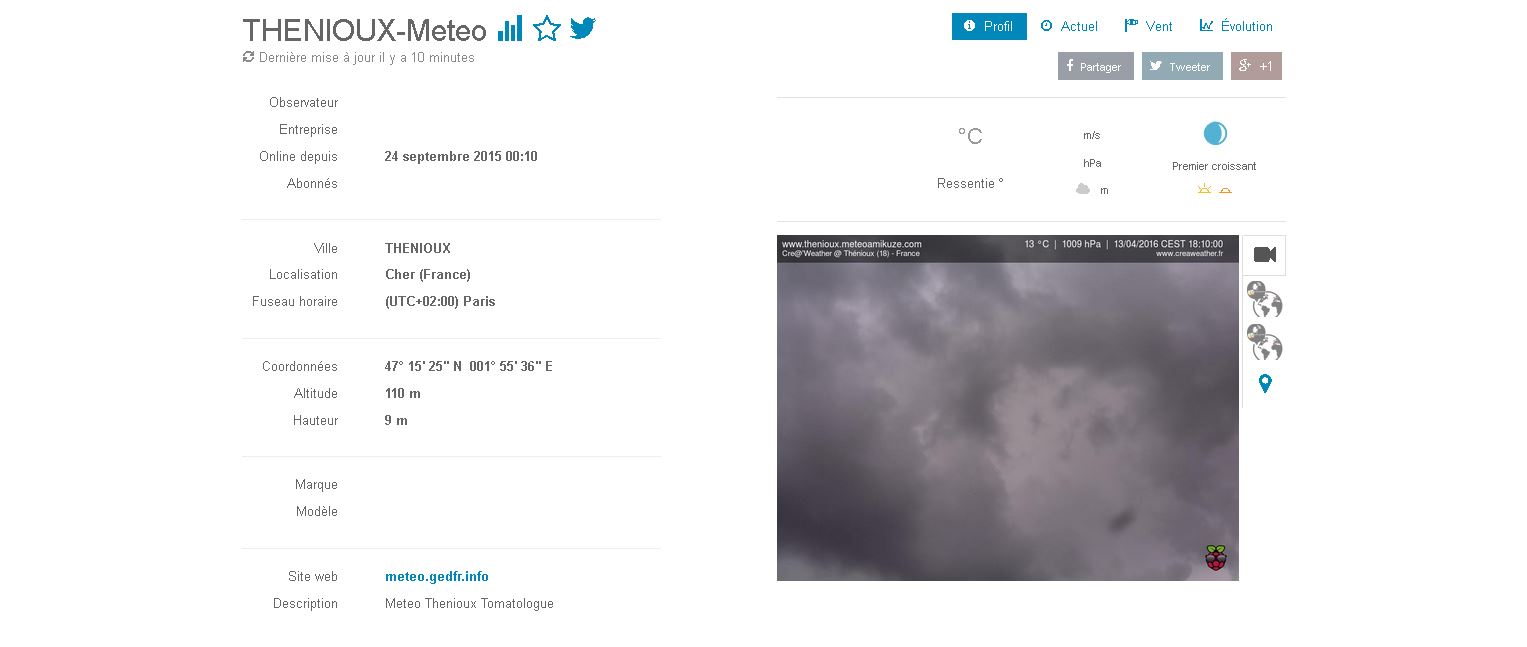Select the video camera webcam icon
The width and height of the screenshot is (1527, 647).
[1264, 255]
